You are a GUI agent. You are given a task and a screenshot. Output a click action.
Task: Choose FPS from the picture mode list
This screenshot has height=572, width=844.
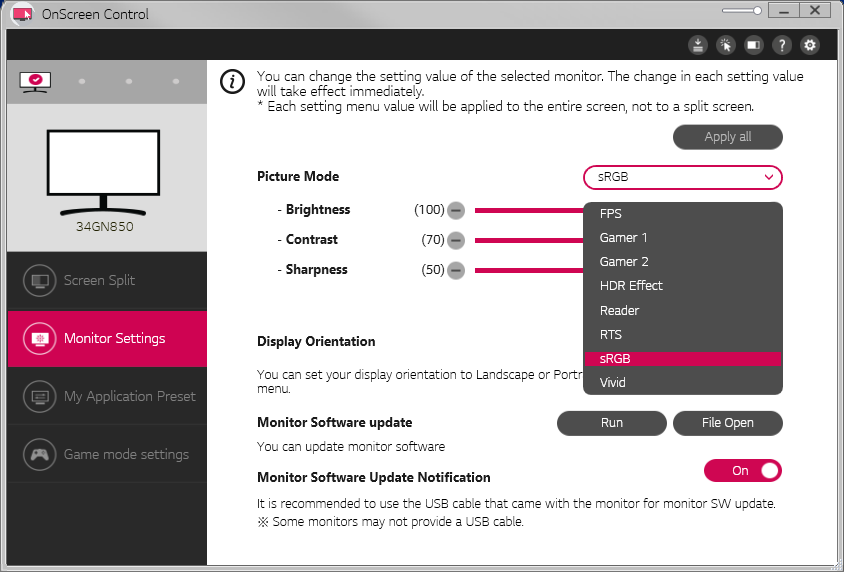683,214
